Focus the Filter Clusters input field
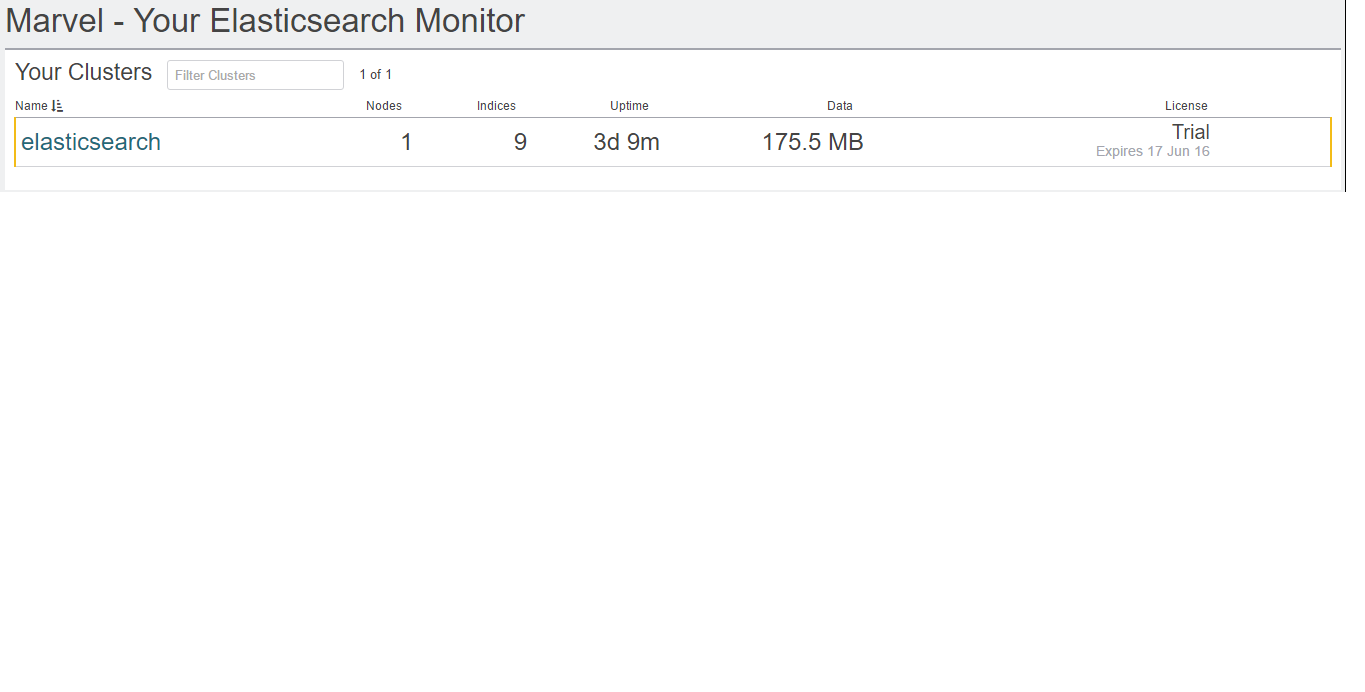The image size is (1365, 692). (255, 75)
